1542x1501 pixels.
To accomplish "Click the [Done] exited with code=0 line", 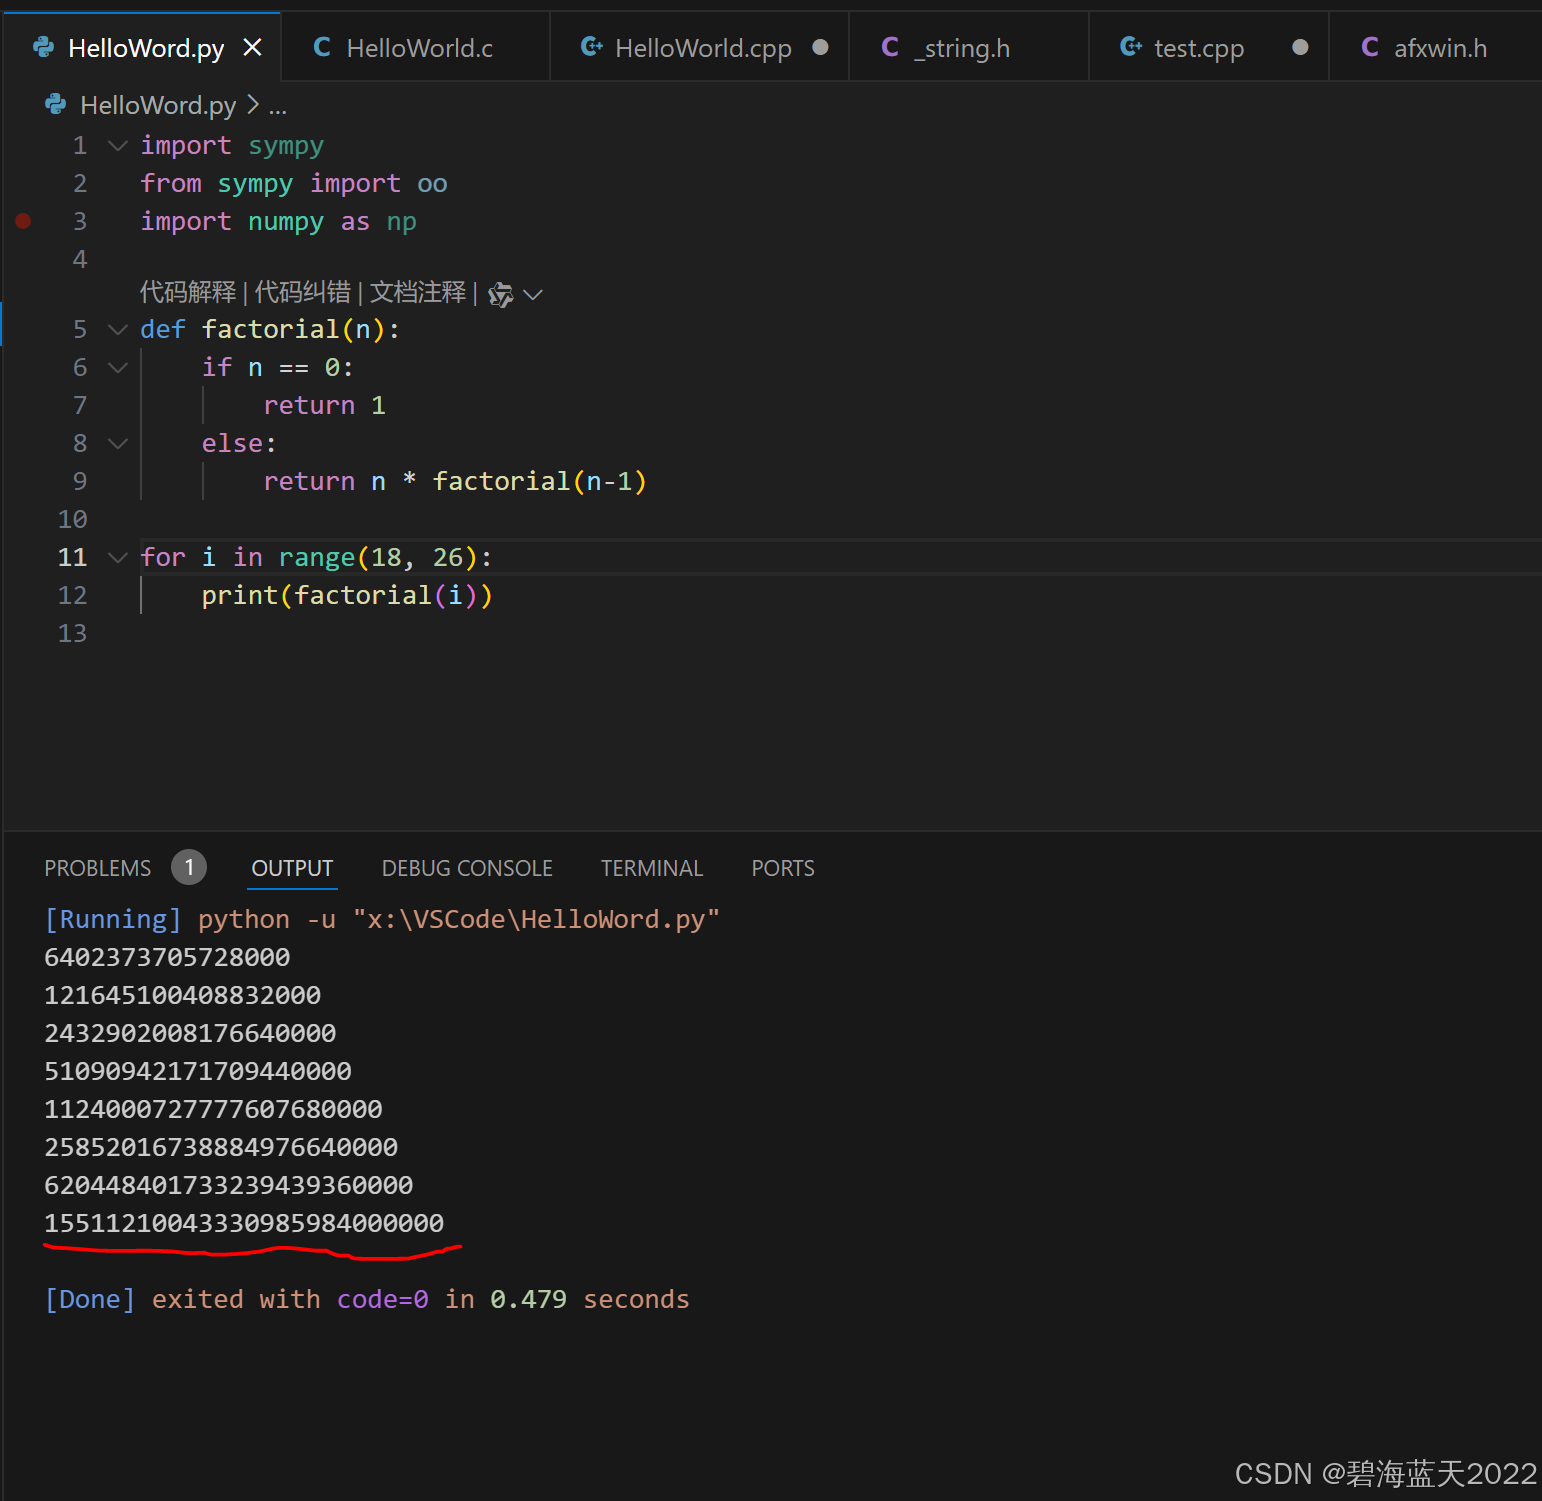I will click(x=367, y=1299).
